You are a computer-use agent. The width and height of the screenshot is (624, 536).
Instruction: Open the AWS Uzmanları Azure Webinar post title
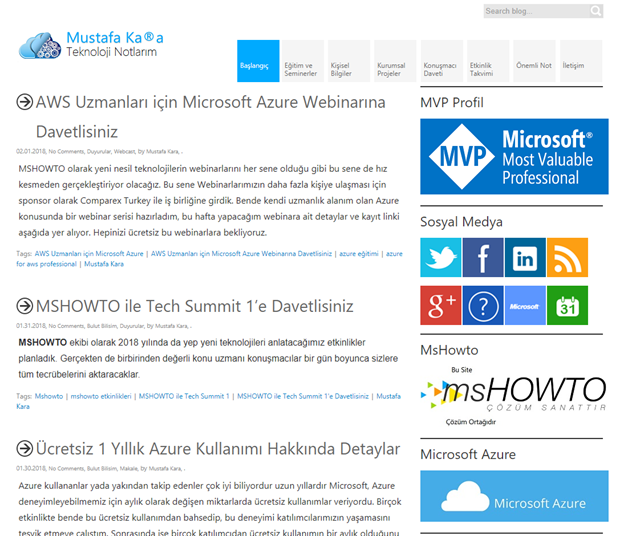point(211,117)
